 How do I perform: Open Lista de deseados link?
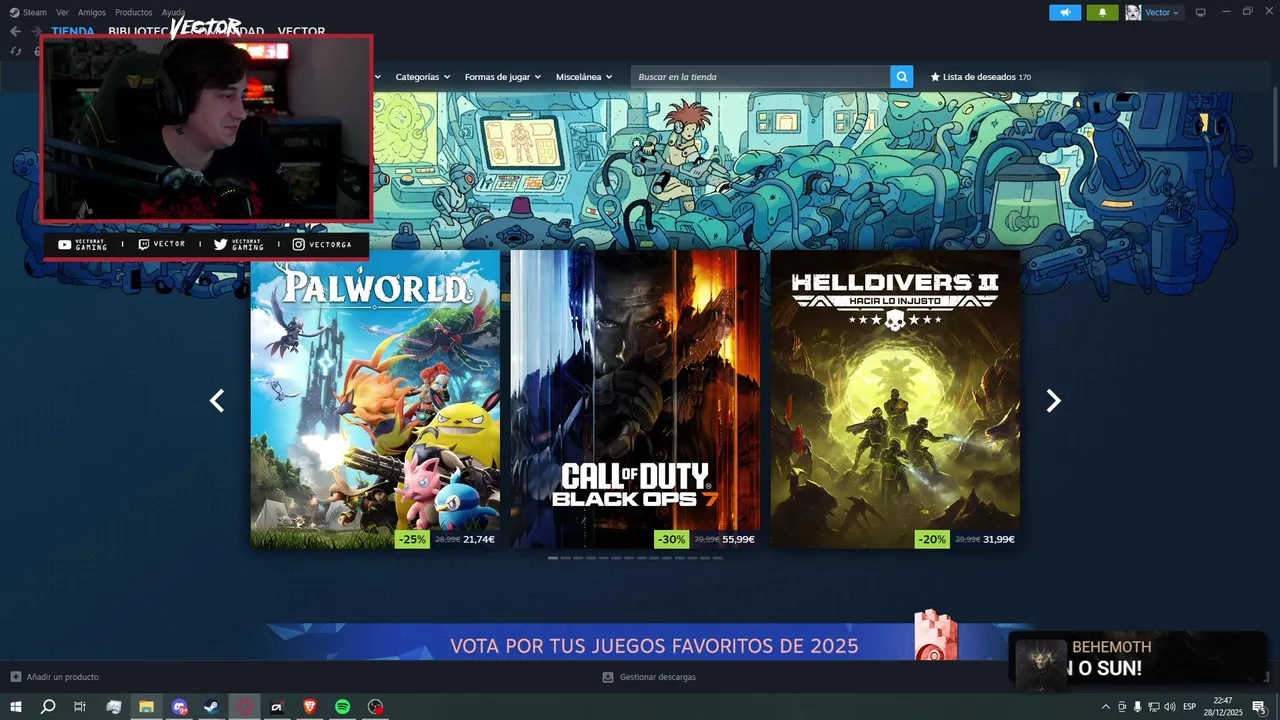pyautogui.click(x=980, y=77)
